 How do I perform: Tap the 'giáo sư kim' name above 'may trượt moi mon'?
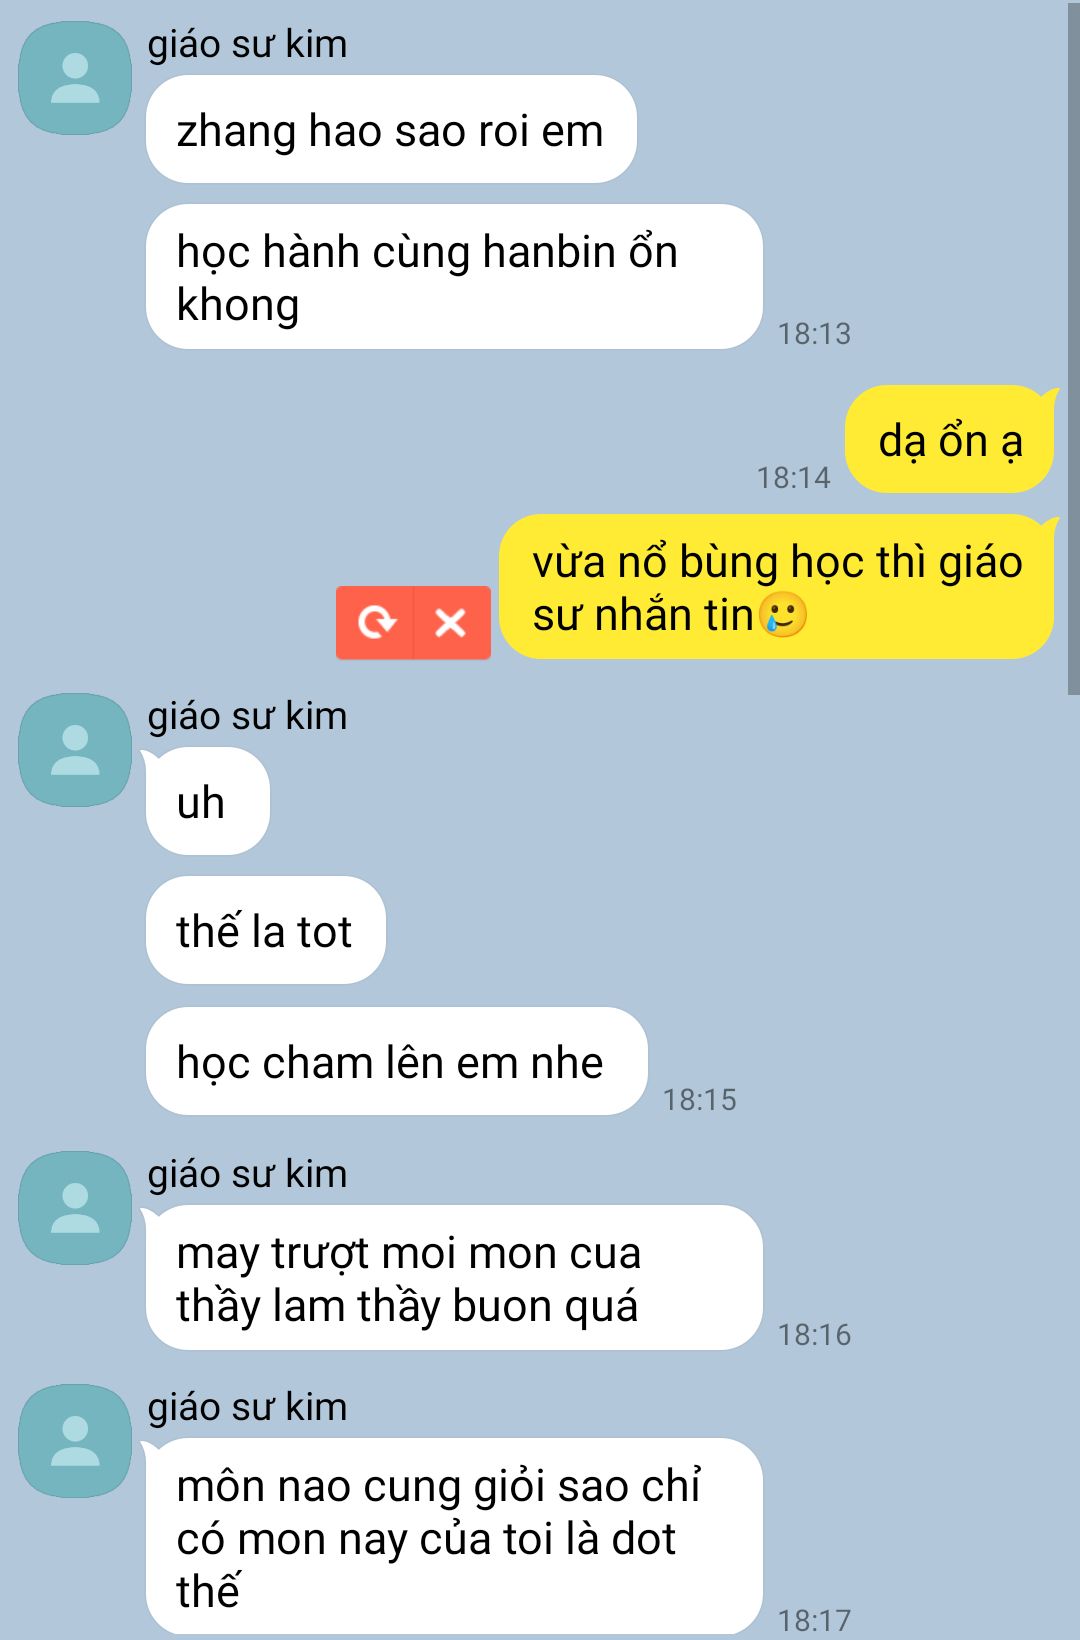click(247, 1174)
